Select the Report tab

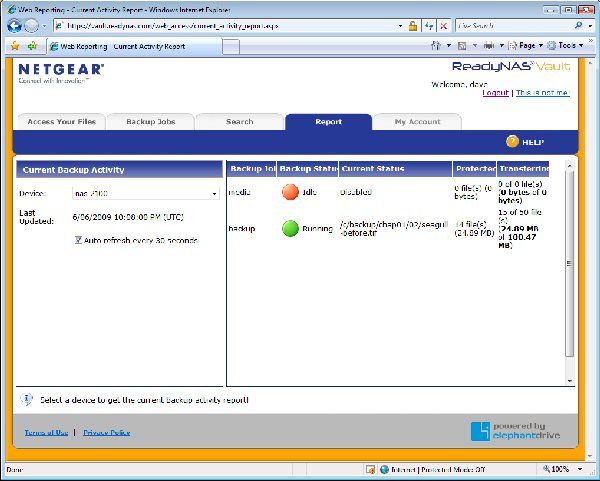pos(328,122)
